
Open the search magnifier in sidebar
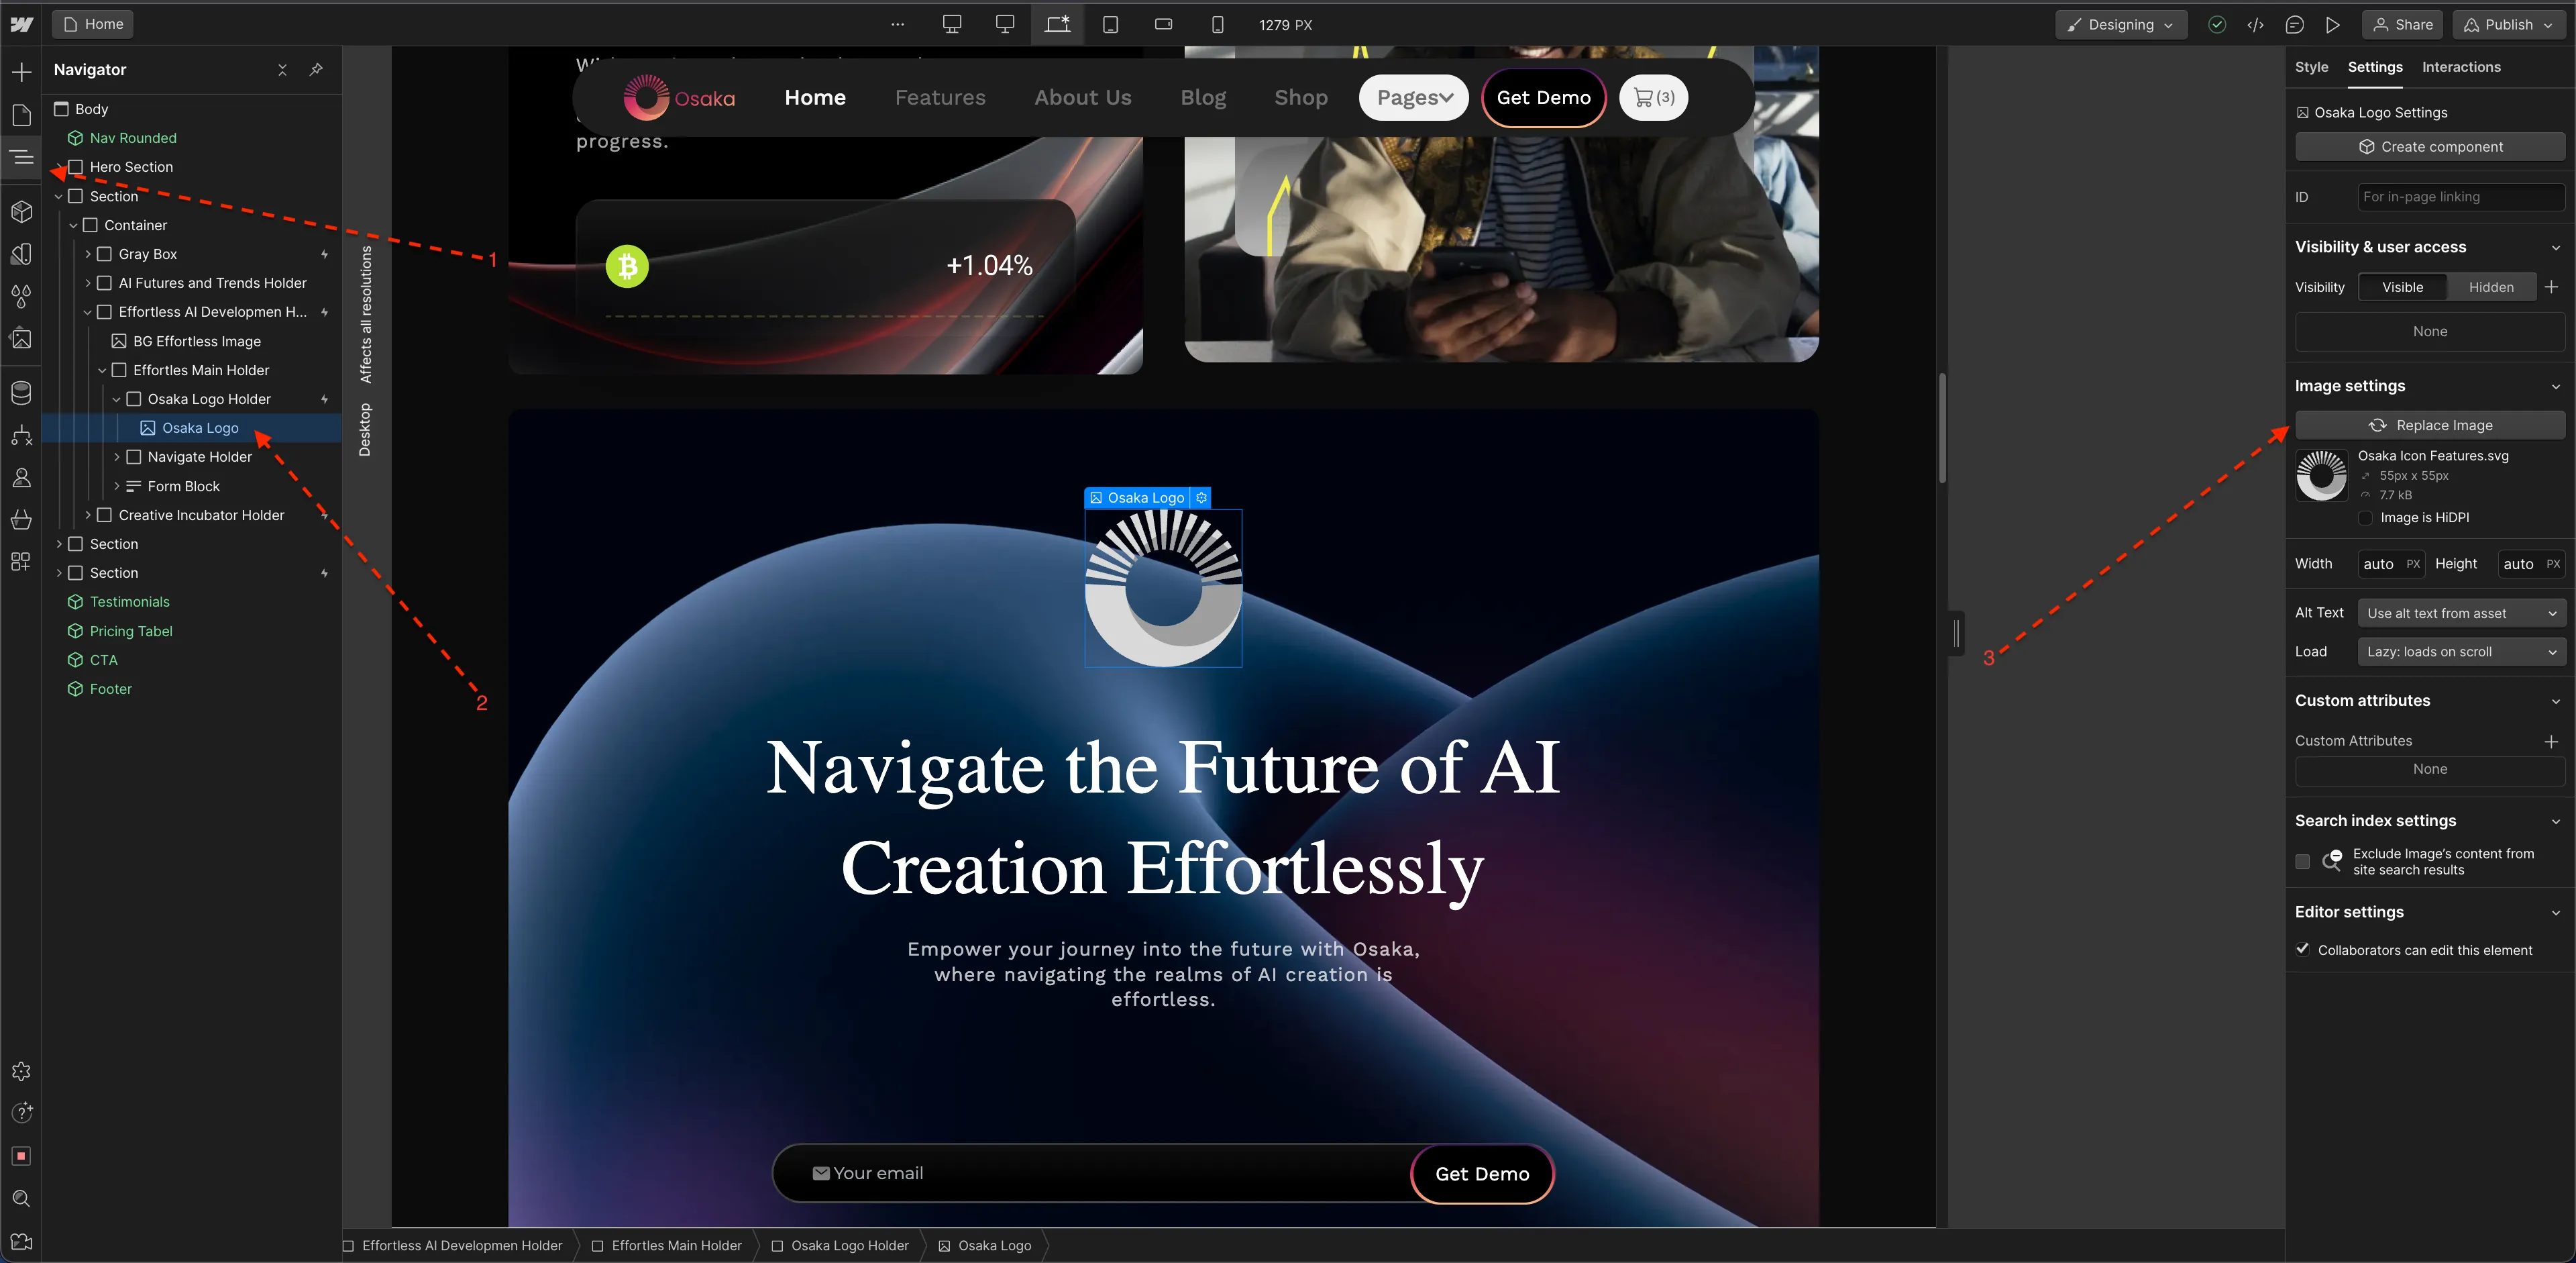[21, 1198]
